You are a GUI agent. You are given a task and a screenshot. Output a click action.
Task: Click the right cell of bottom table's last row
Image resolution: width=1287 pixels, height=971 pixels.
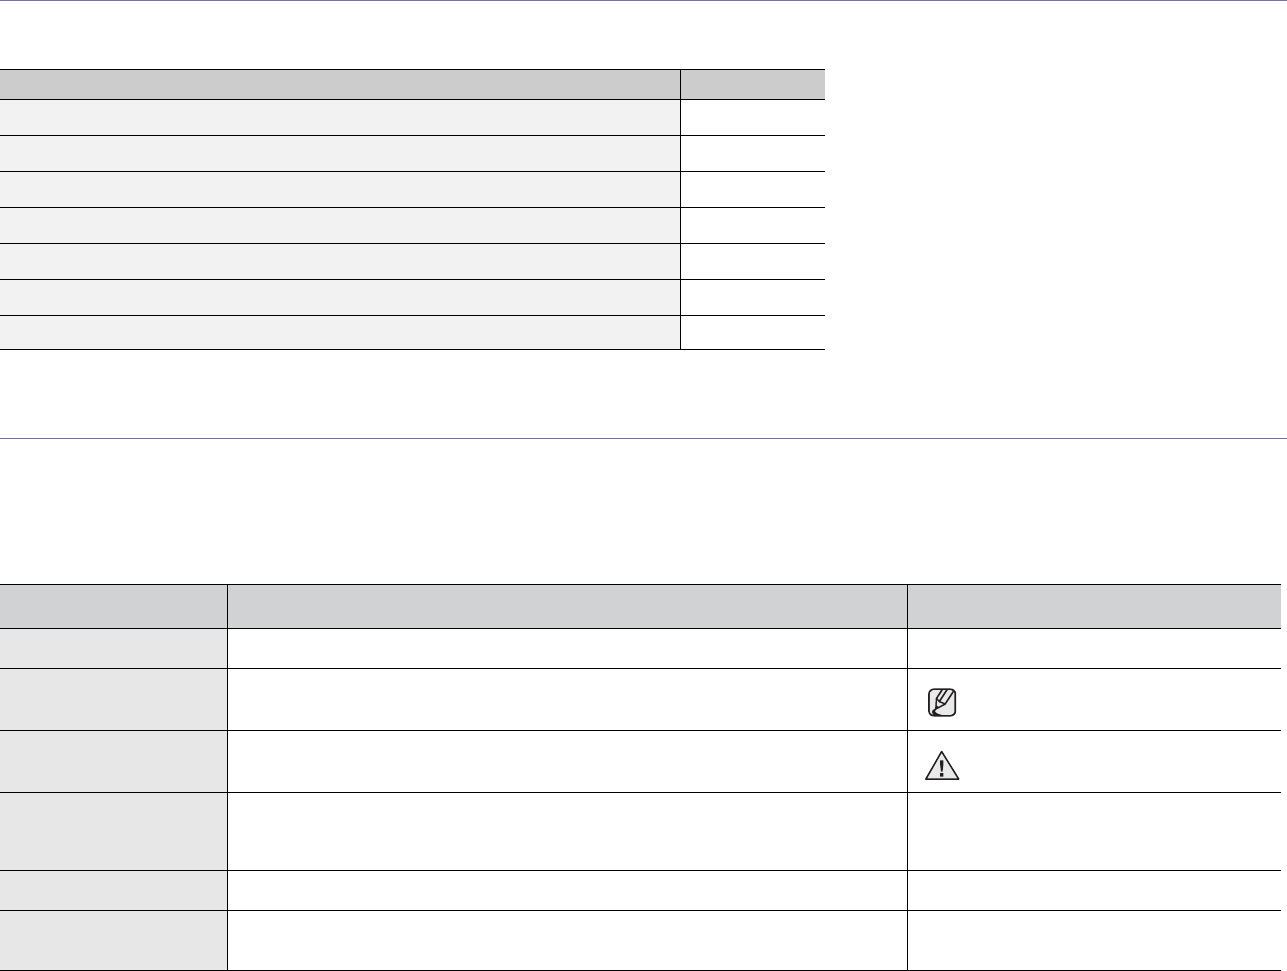click(x=1093, y=940)
